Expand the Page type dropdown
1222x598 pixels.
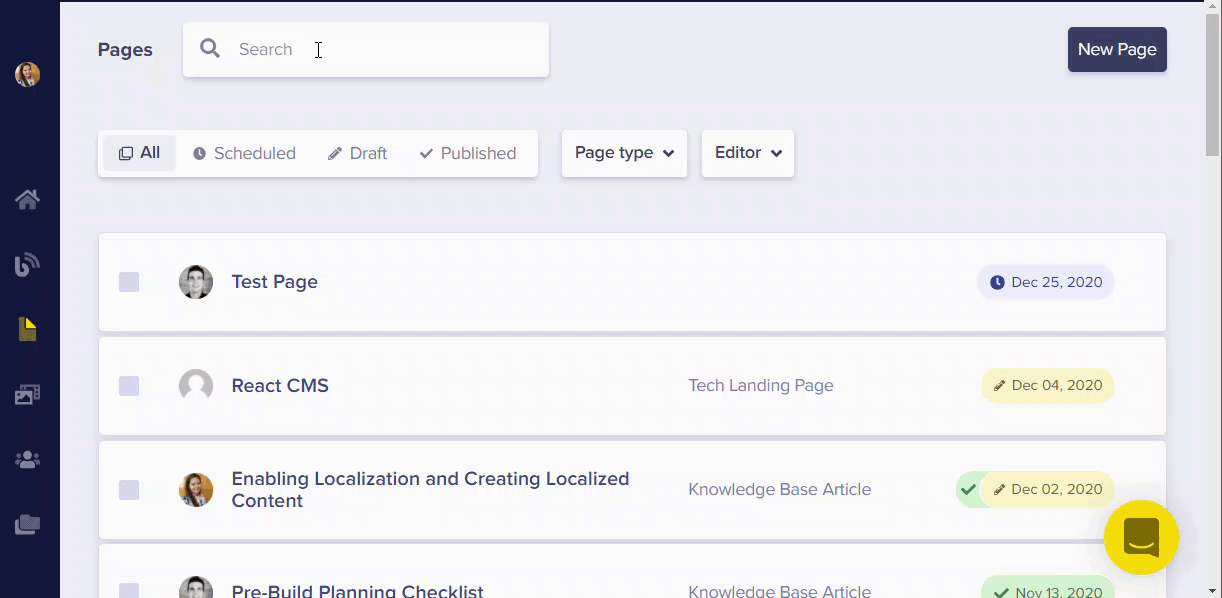tap(624, 153)
